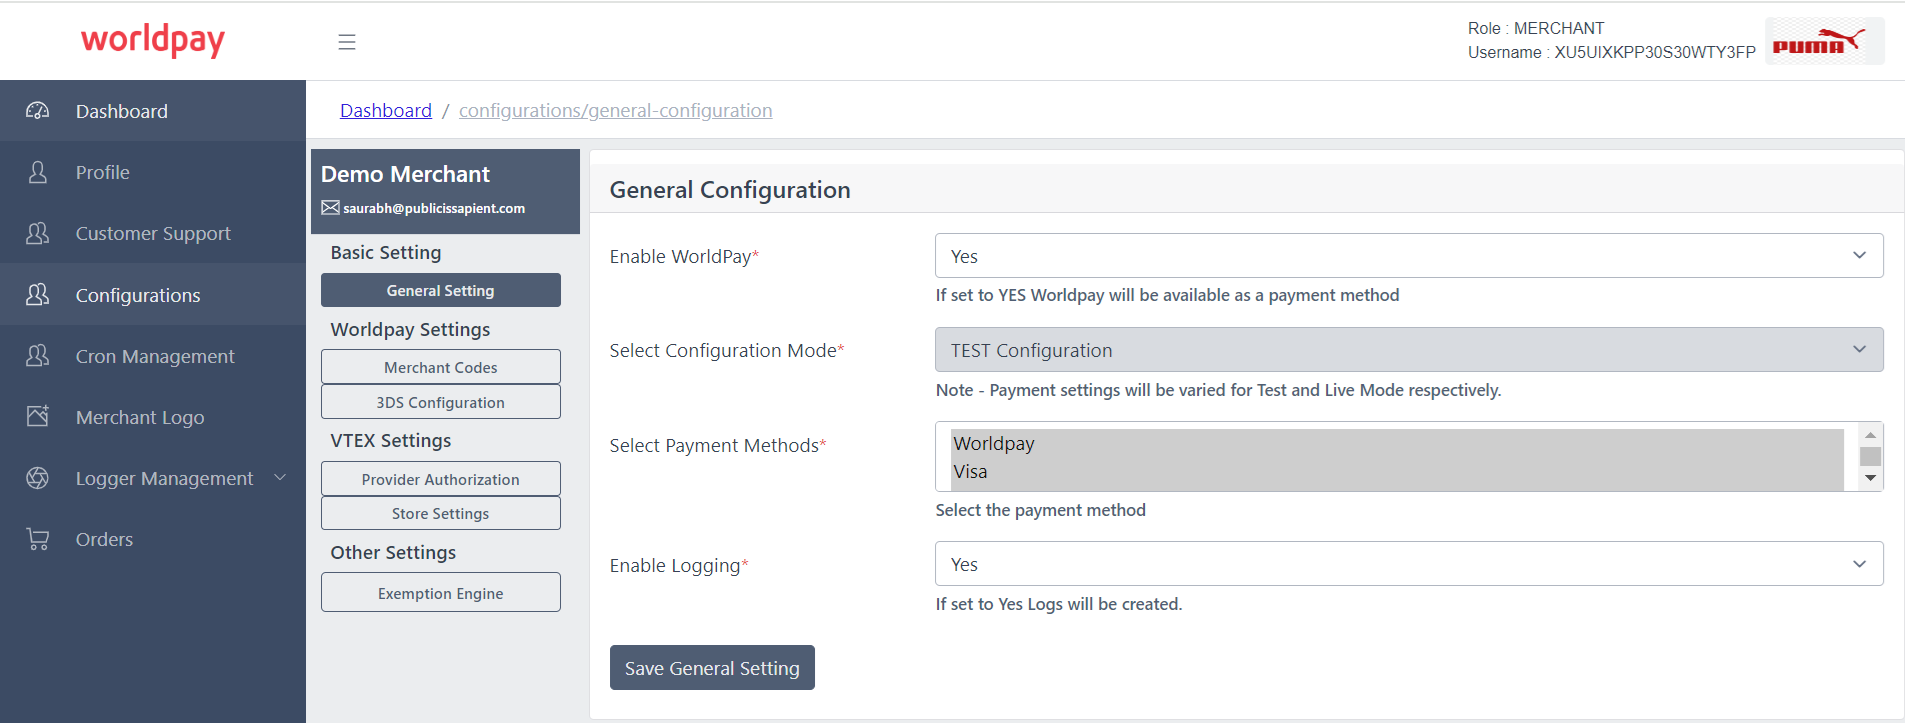Screen dimensions: 1905x723
Task: Click the Merchant Logo image icon
Action: [x=38, y=417]
